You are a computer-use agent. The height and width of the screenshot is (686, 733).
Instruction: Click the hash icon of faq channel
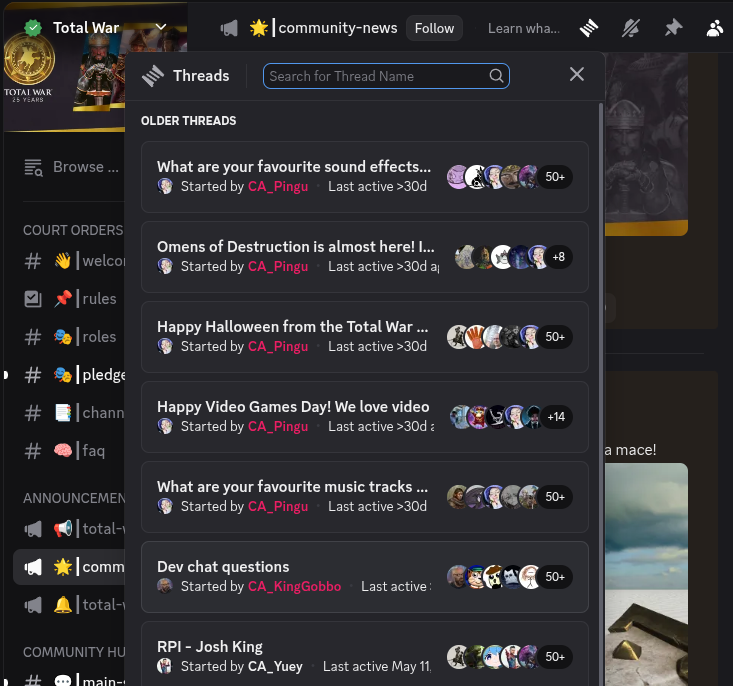[x=33, y=451]
